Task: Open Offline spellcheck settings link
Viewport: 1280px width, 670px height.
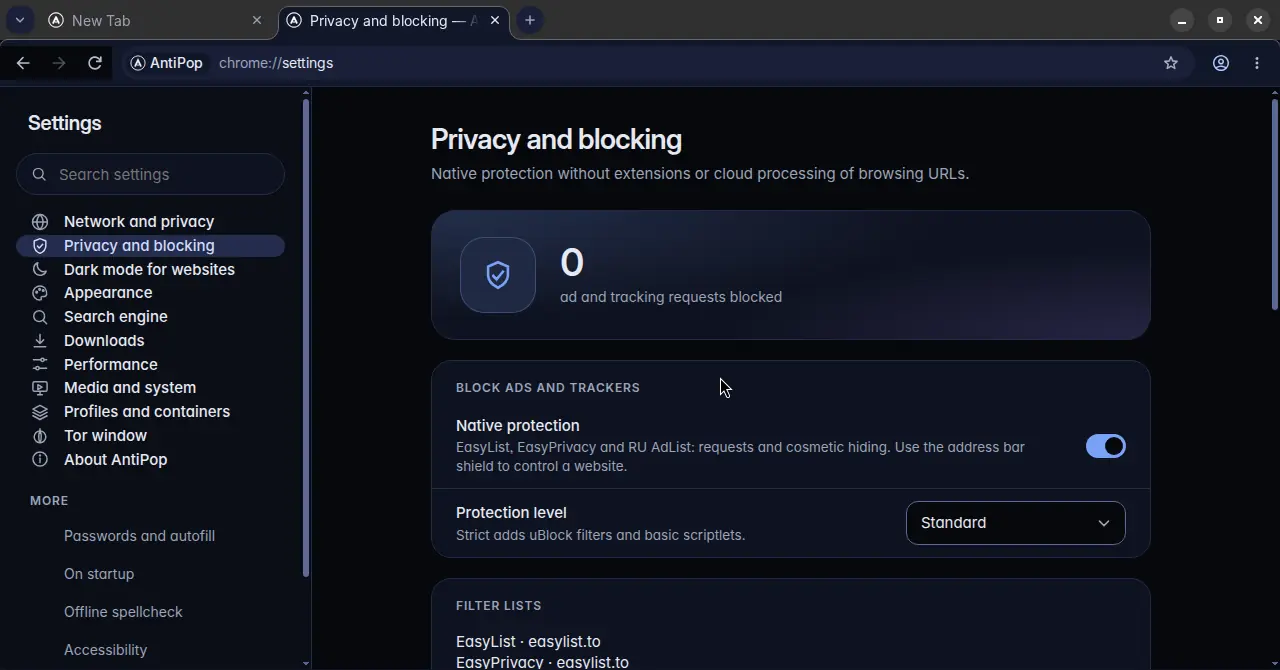Action: point(123,612)
